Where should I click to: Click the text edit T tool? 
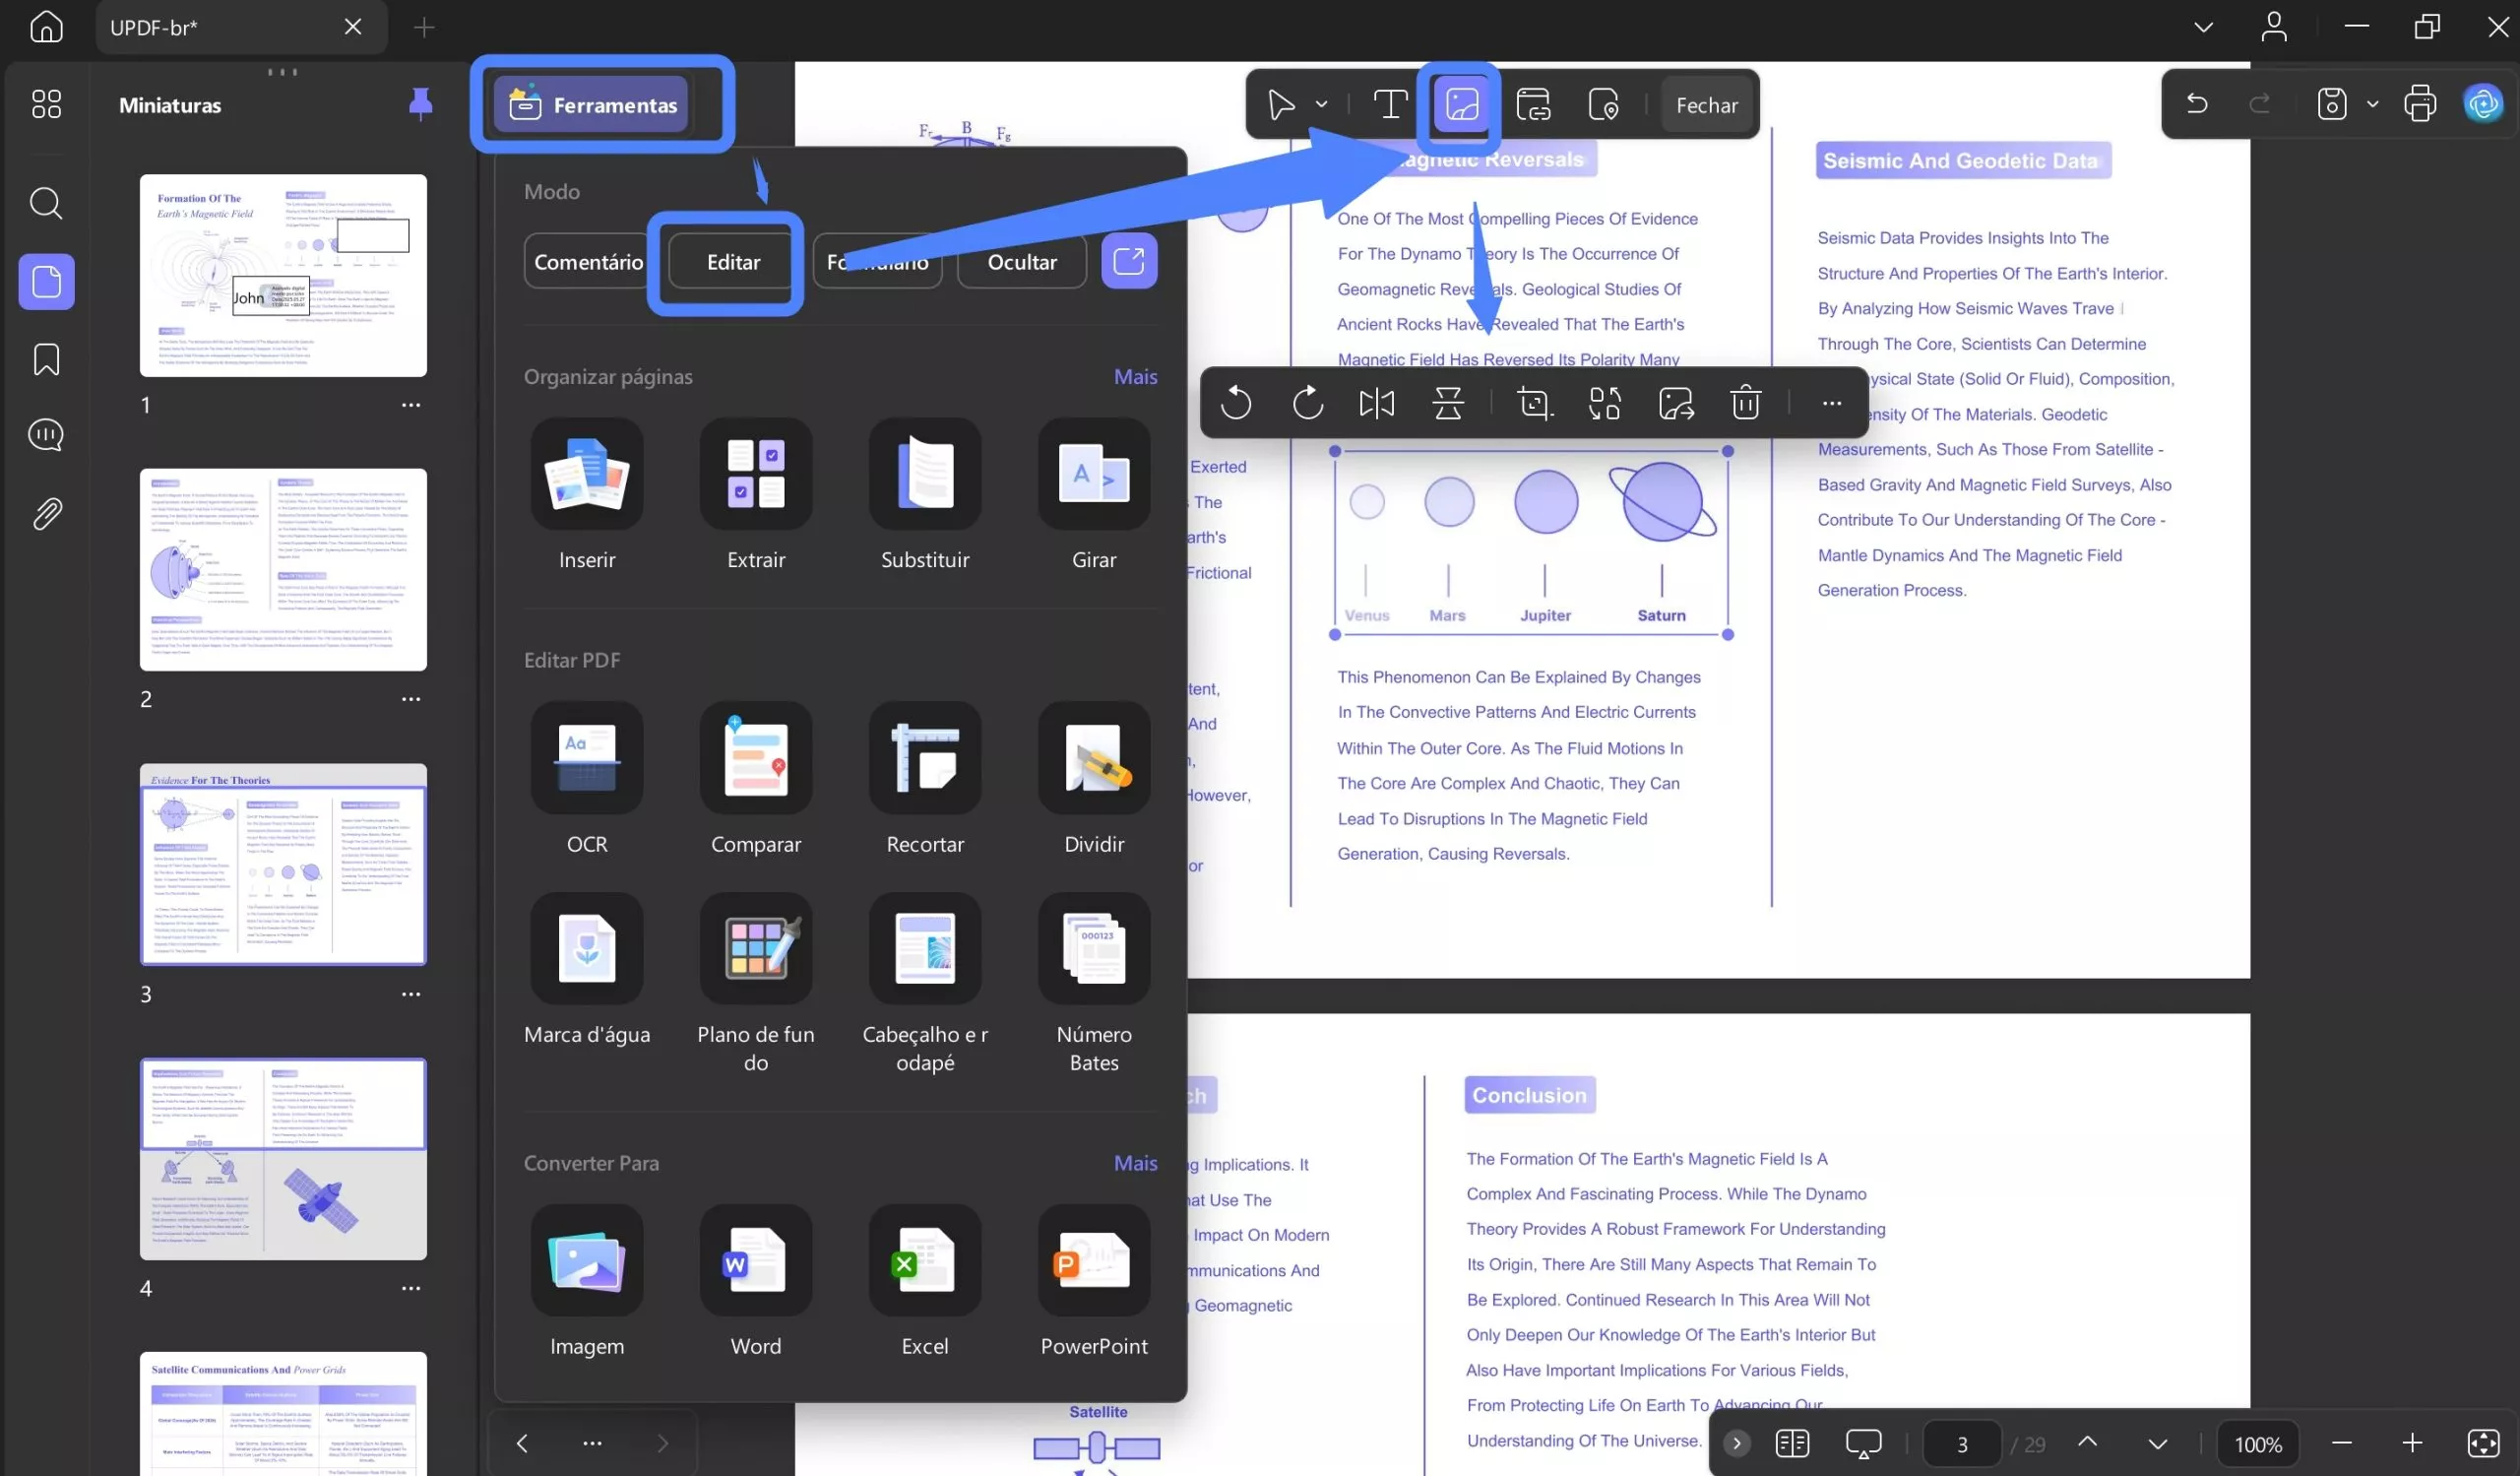click(1389, 104)
